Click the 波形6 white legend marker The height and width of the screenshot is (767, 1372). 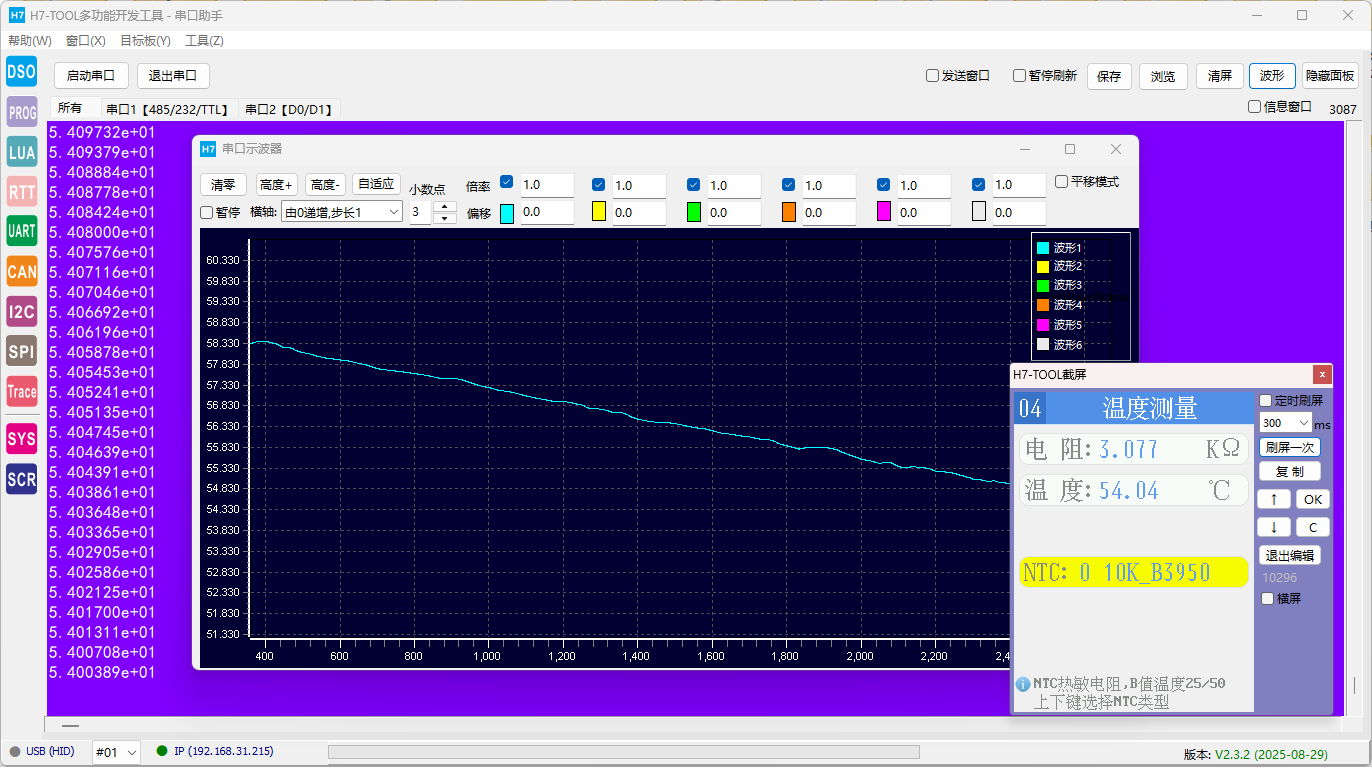click(1043, 344)
